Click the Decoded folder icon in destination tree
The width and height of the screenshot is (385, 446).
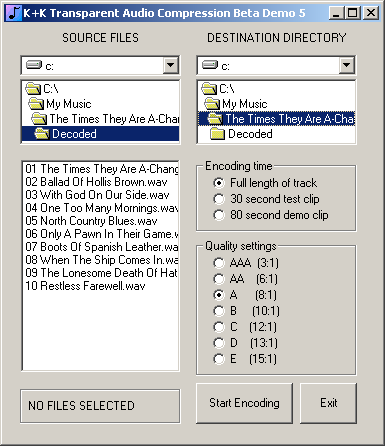(217, 134)
